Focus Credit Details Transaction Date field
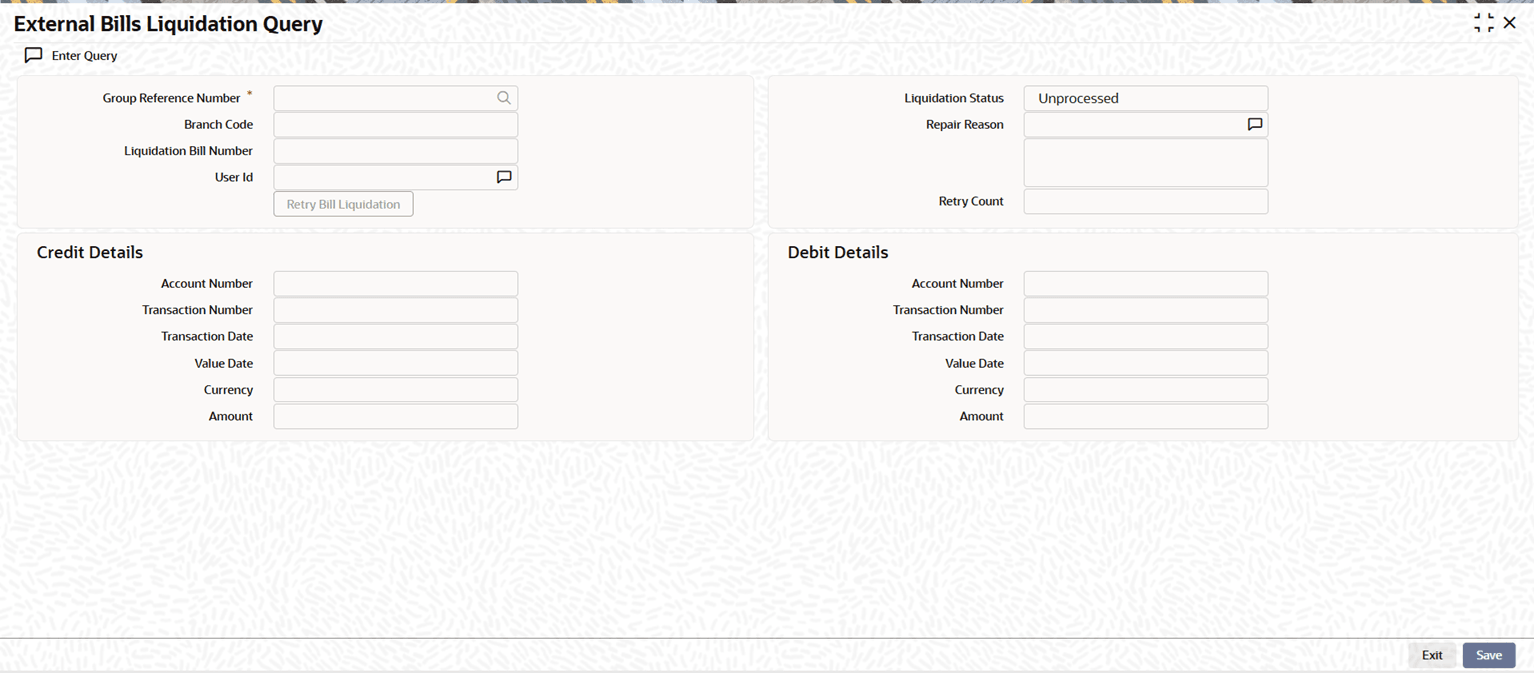This screenshot has height=673, width=1534. pyautogui.click(x=395, y=337)
